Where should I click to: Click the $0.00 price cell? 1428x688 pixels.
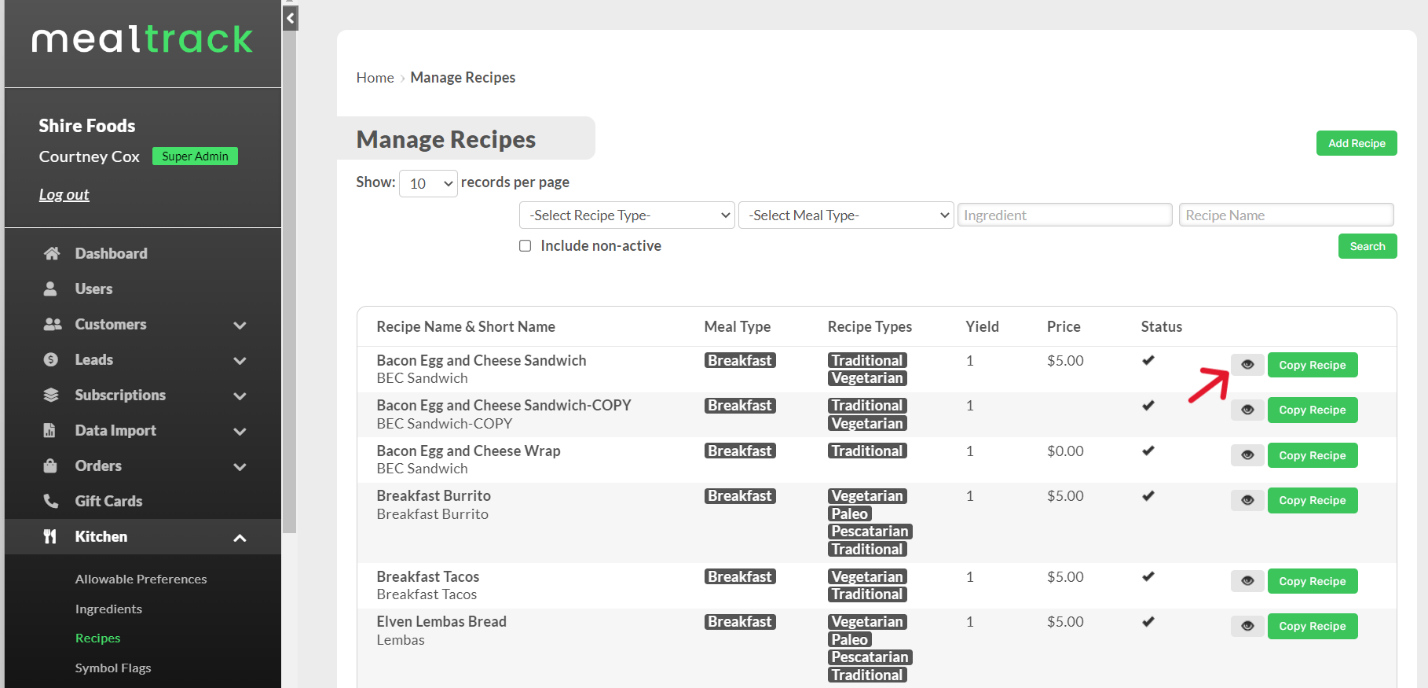pos(1065,451)
